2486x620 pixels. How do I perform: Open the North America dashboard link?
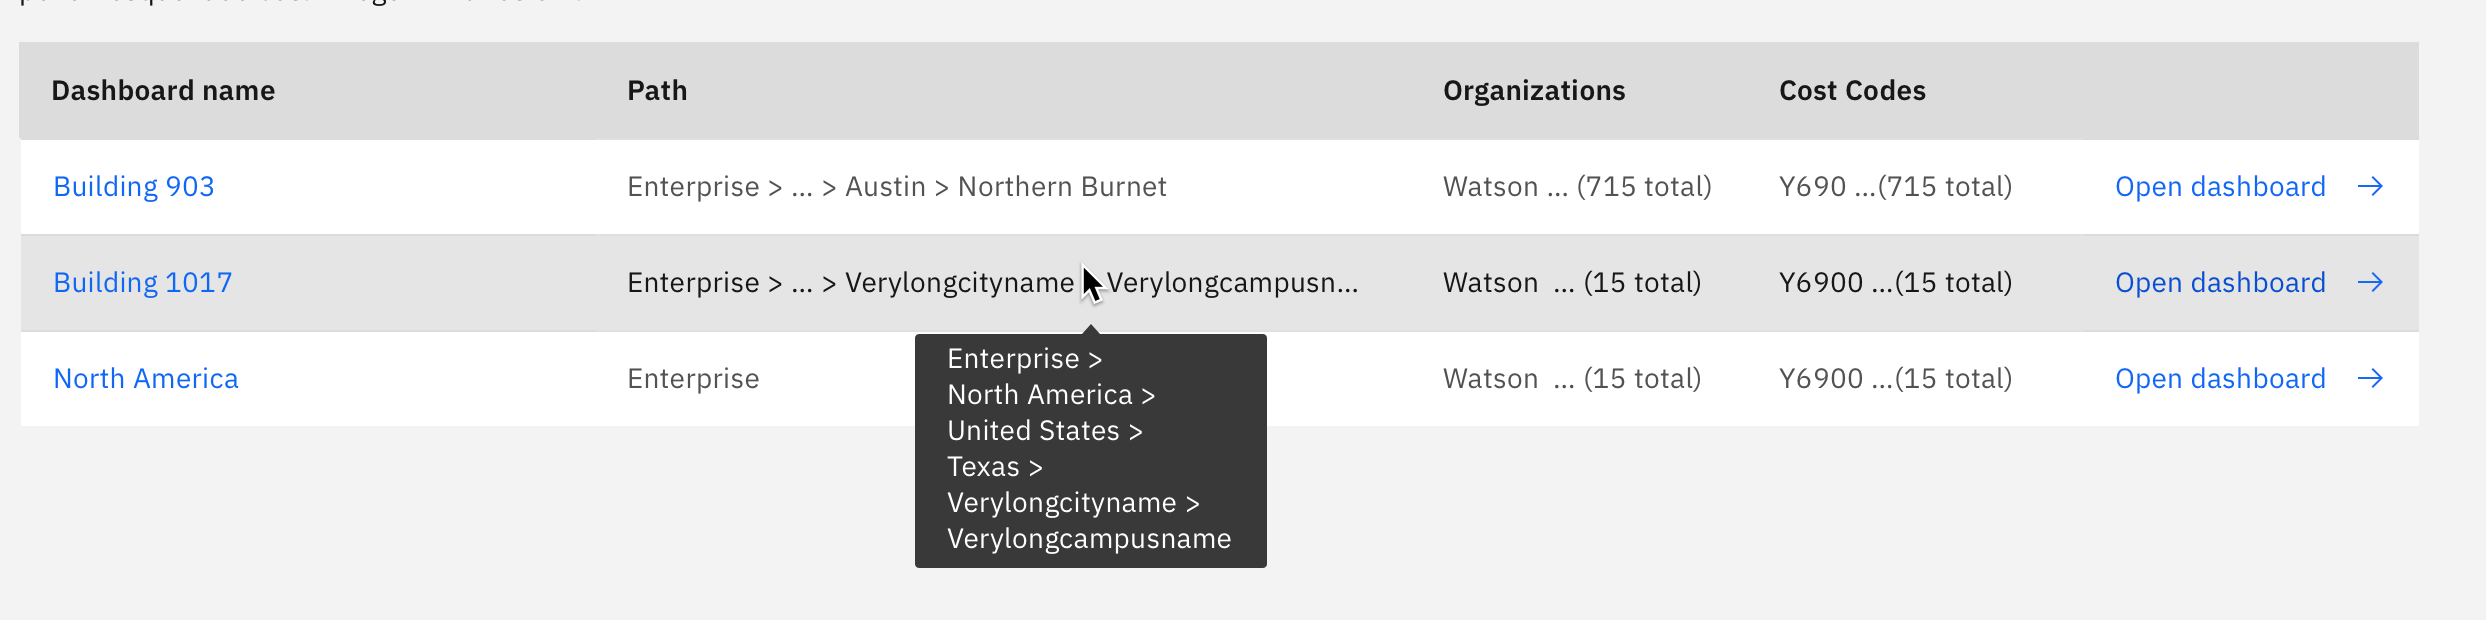tap(146, 378)
